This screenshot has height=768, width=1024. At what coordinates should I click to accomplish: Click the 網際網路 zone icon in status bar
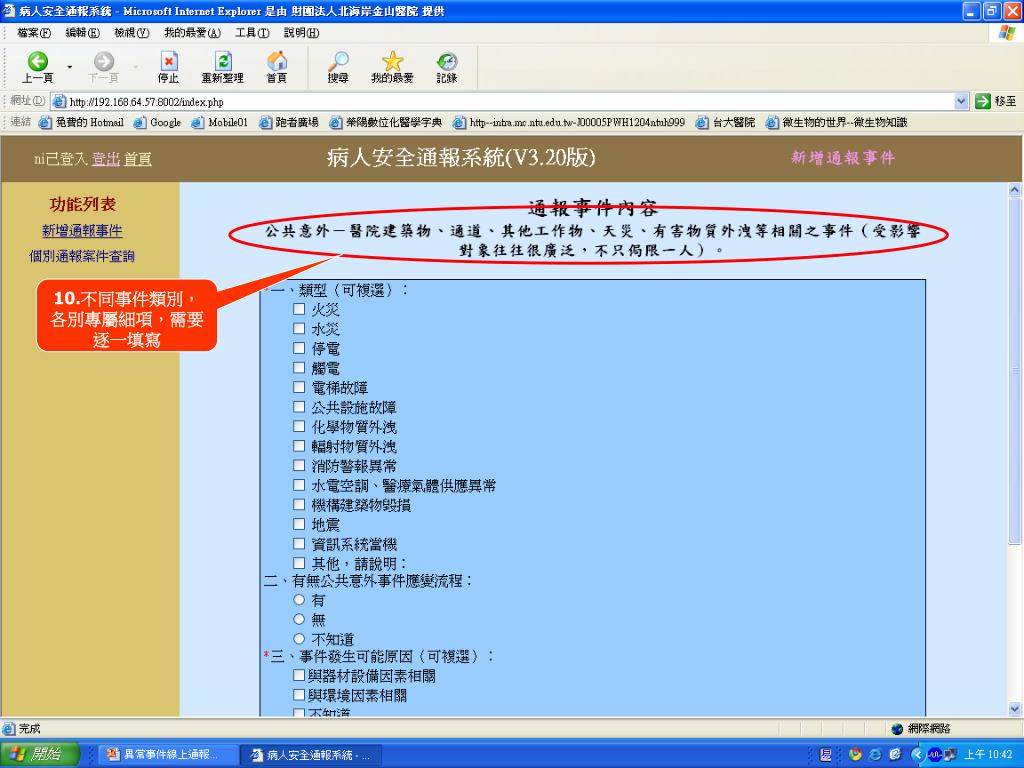897,728
